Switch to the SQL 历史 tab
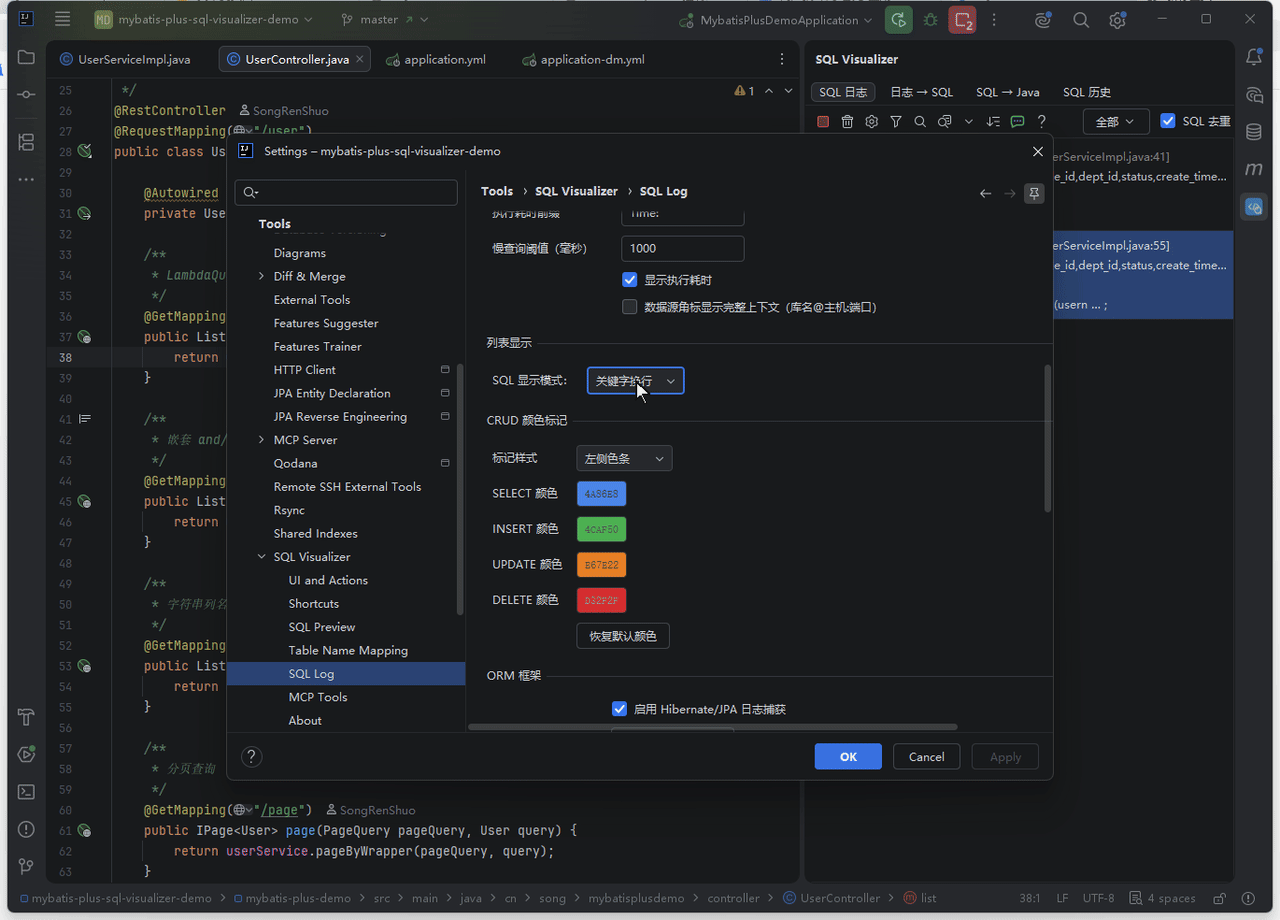Screen dimensions: 1280x920 [x=1087, y=92]
